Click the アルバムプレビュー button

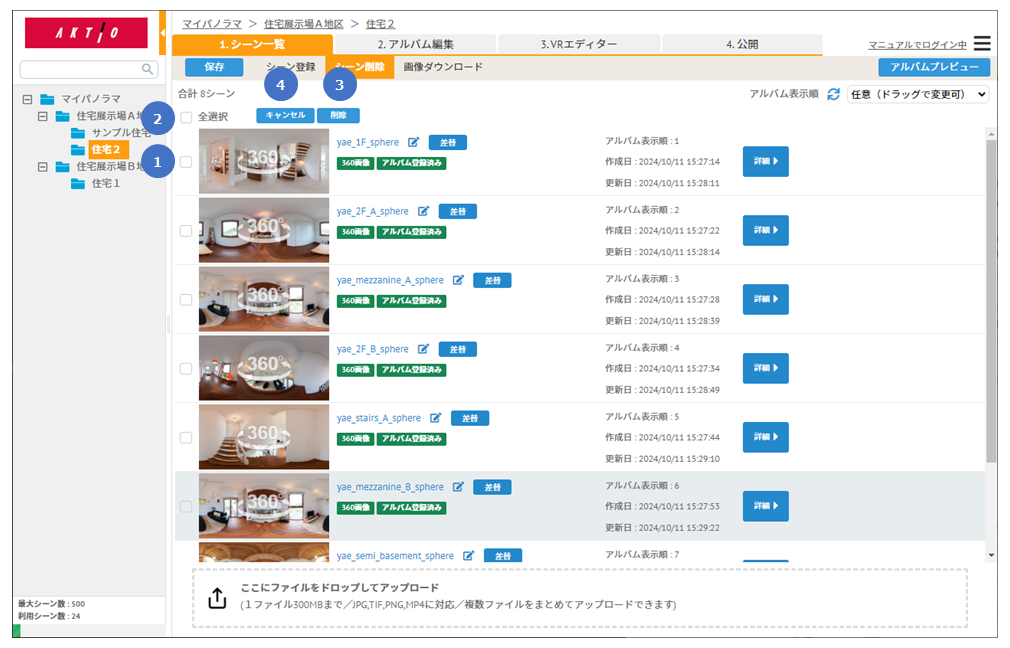(933, 67)
